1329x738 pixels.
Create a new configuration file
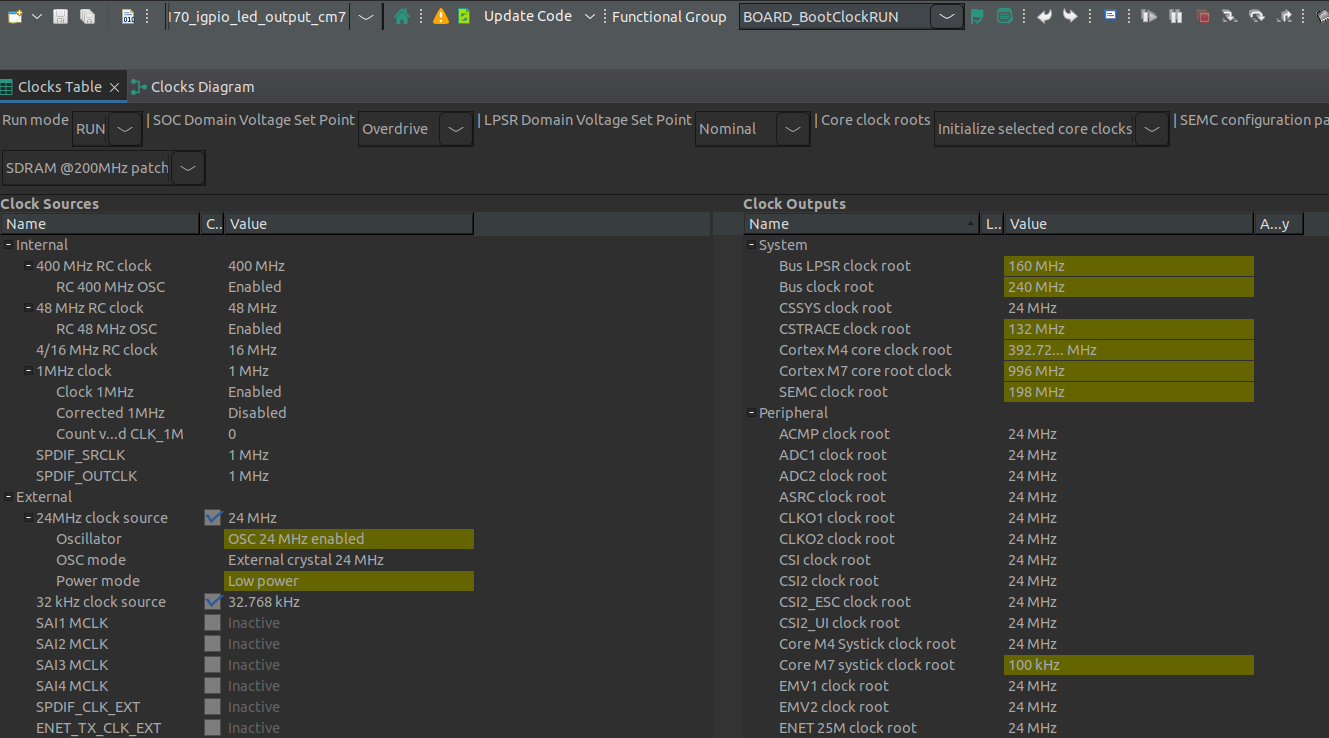click(15, 16)
